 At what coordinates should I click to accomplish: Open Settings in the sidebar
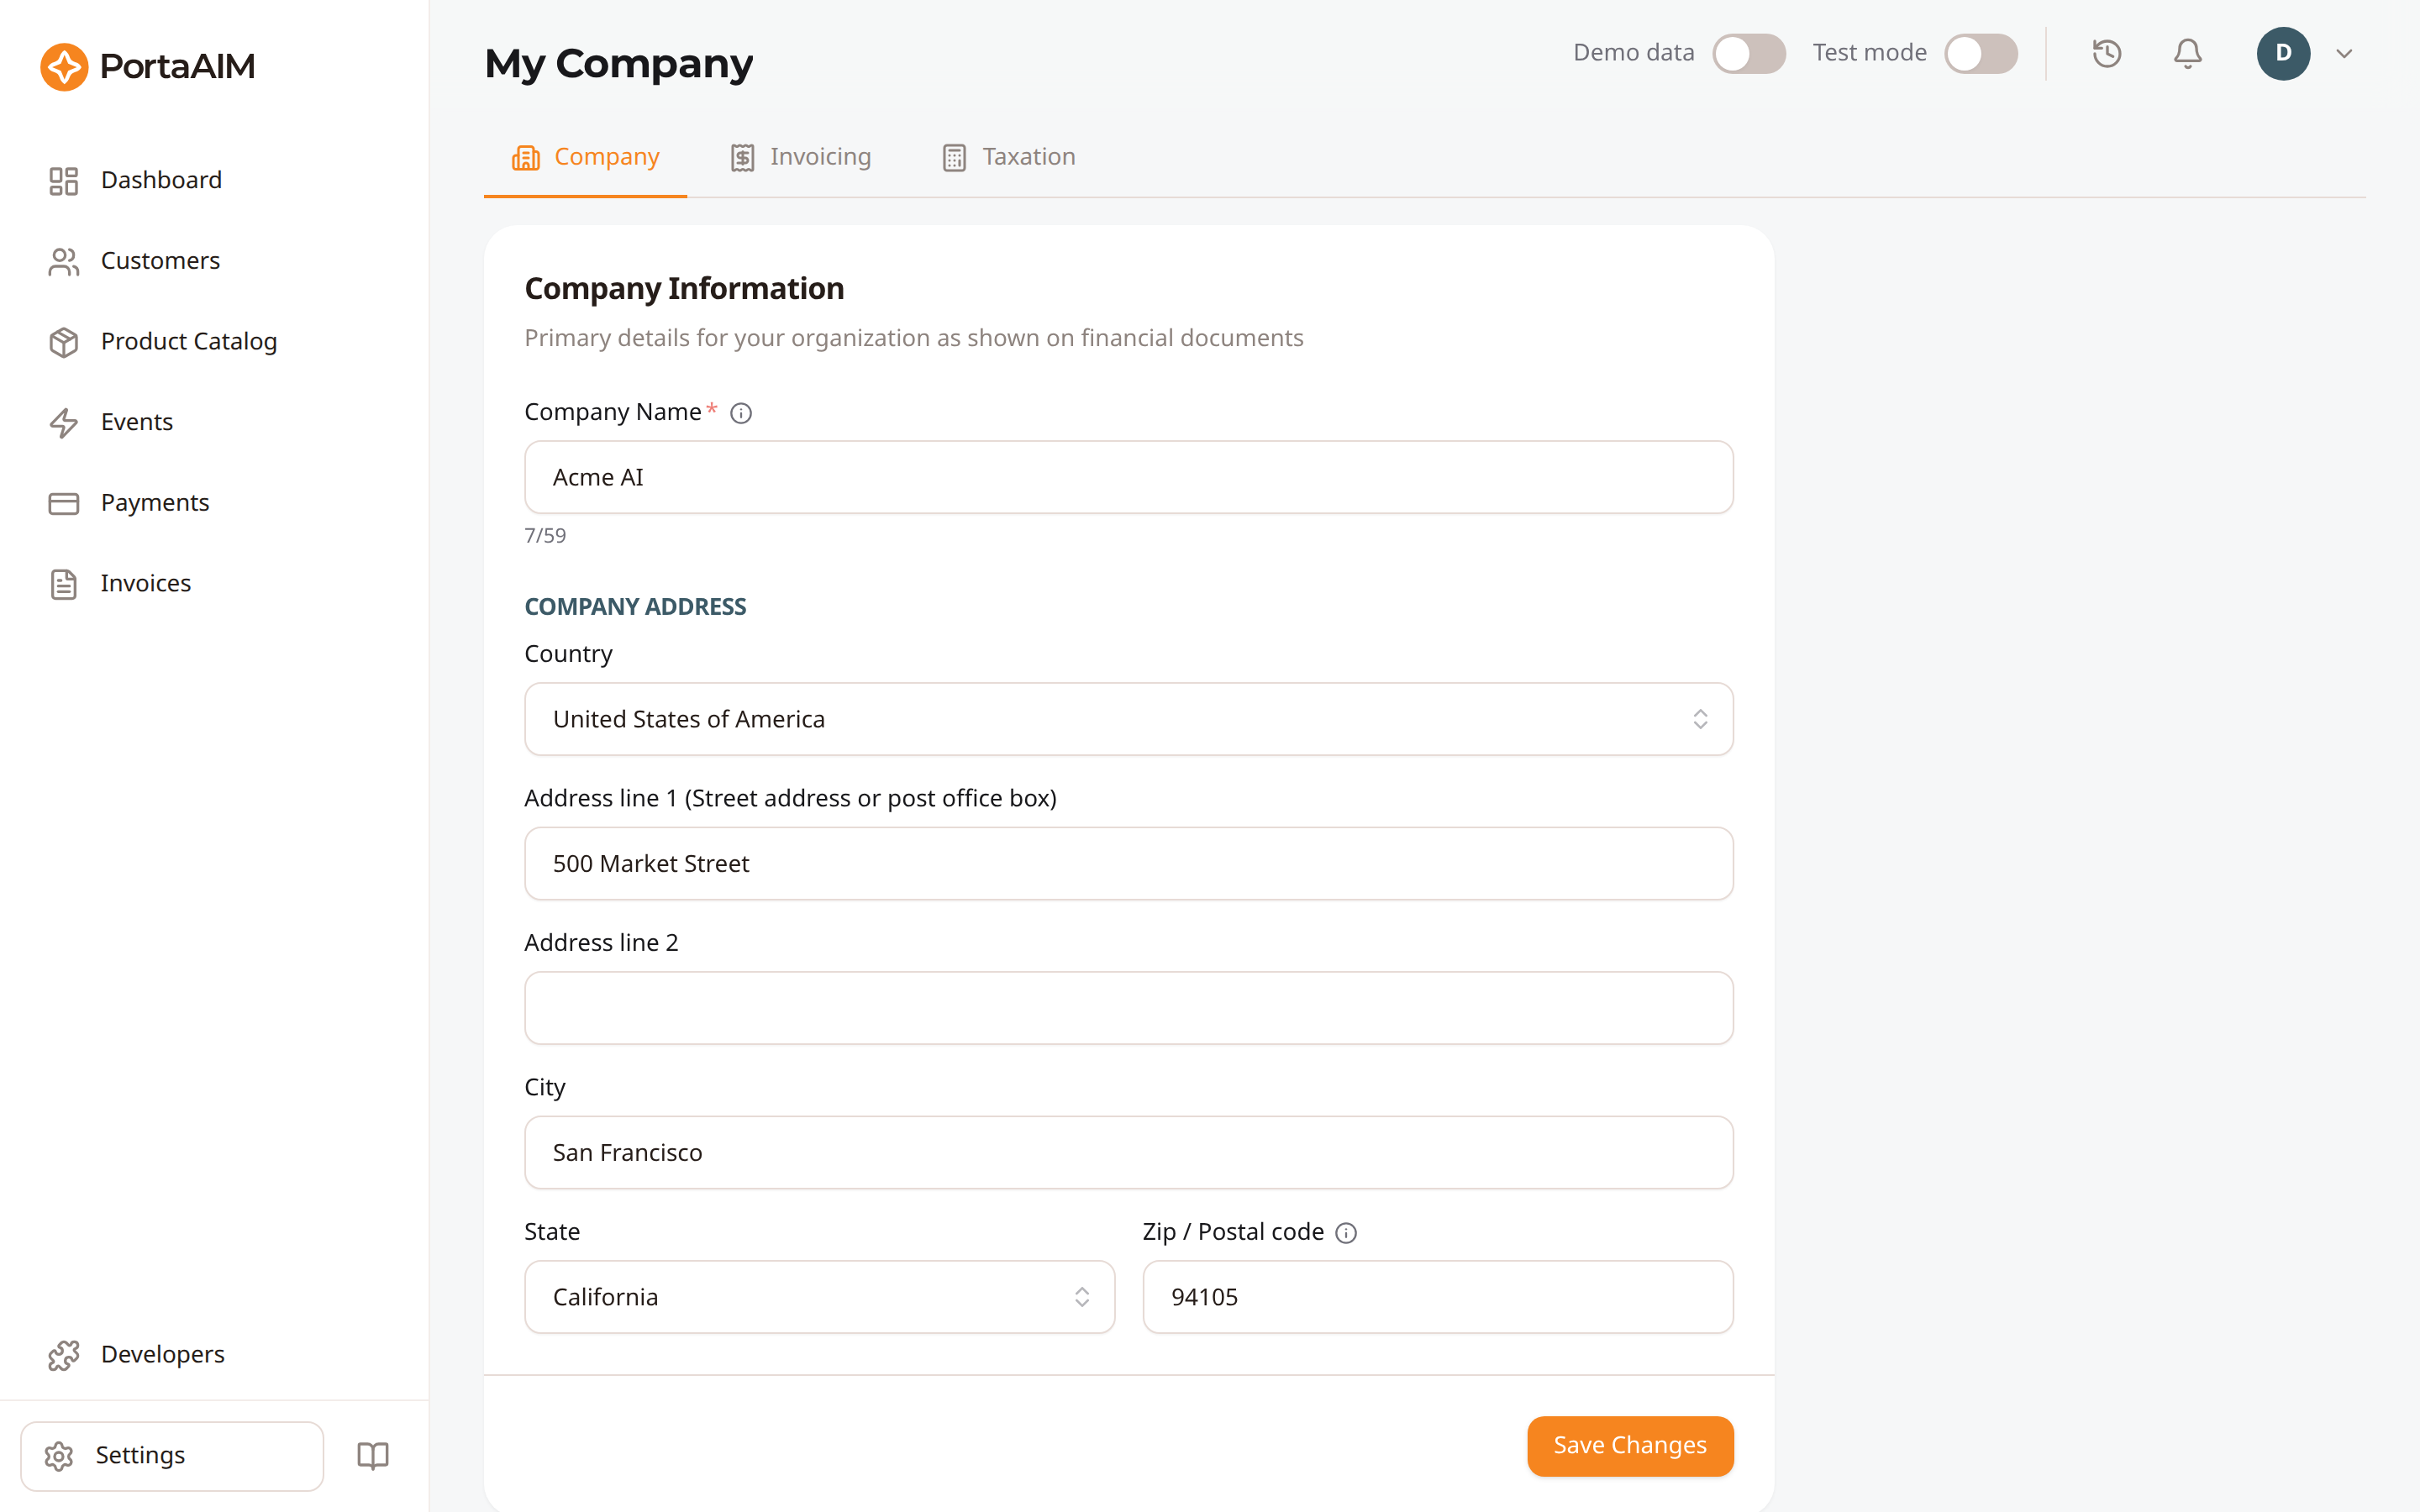(172, 1456)
